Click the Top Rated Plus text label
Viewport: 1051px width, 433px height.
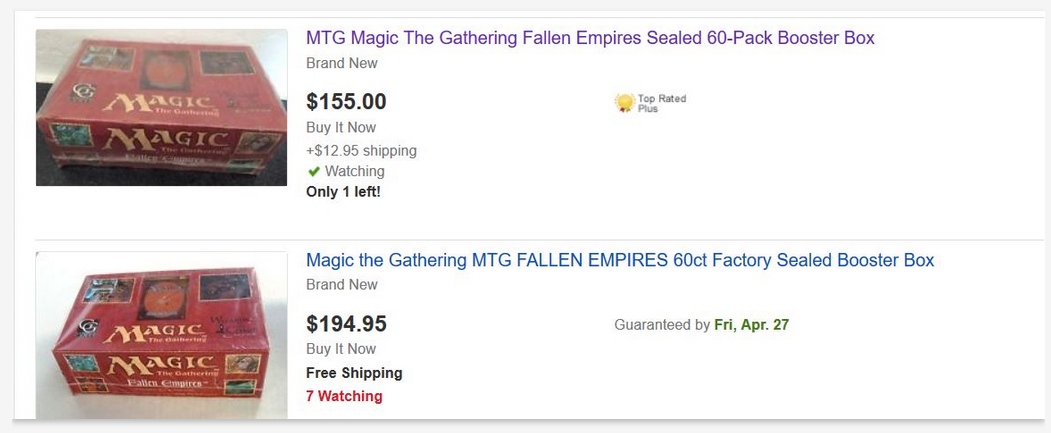click(661, 102)
